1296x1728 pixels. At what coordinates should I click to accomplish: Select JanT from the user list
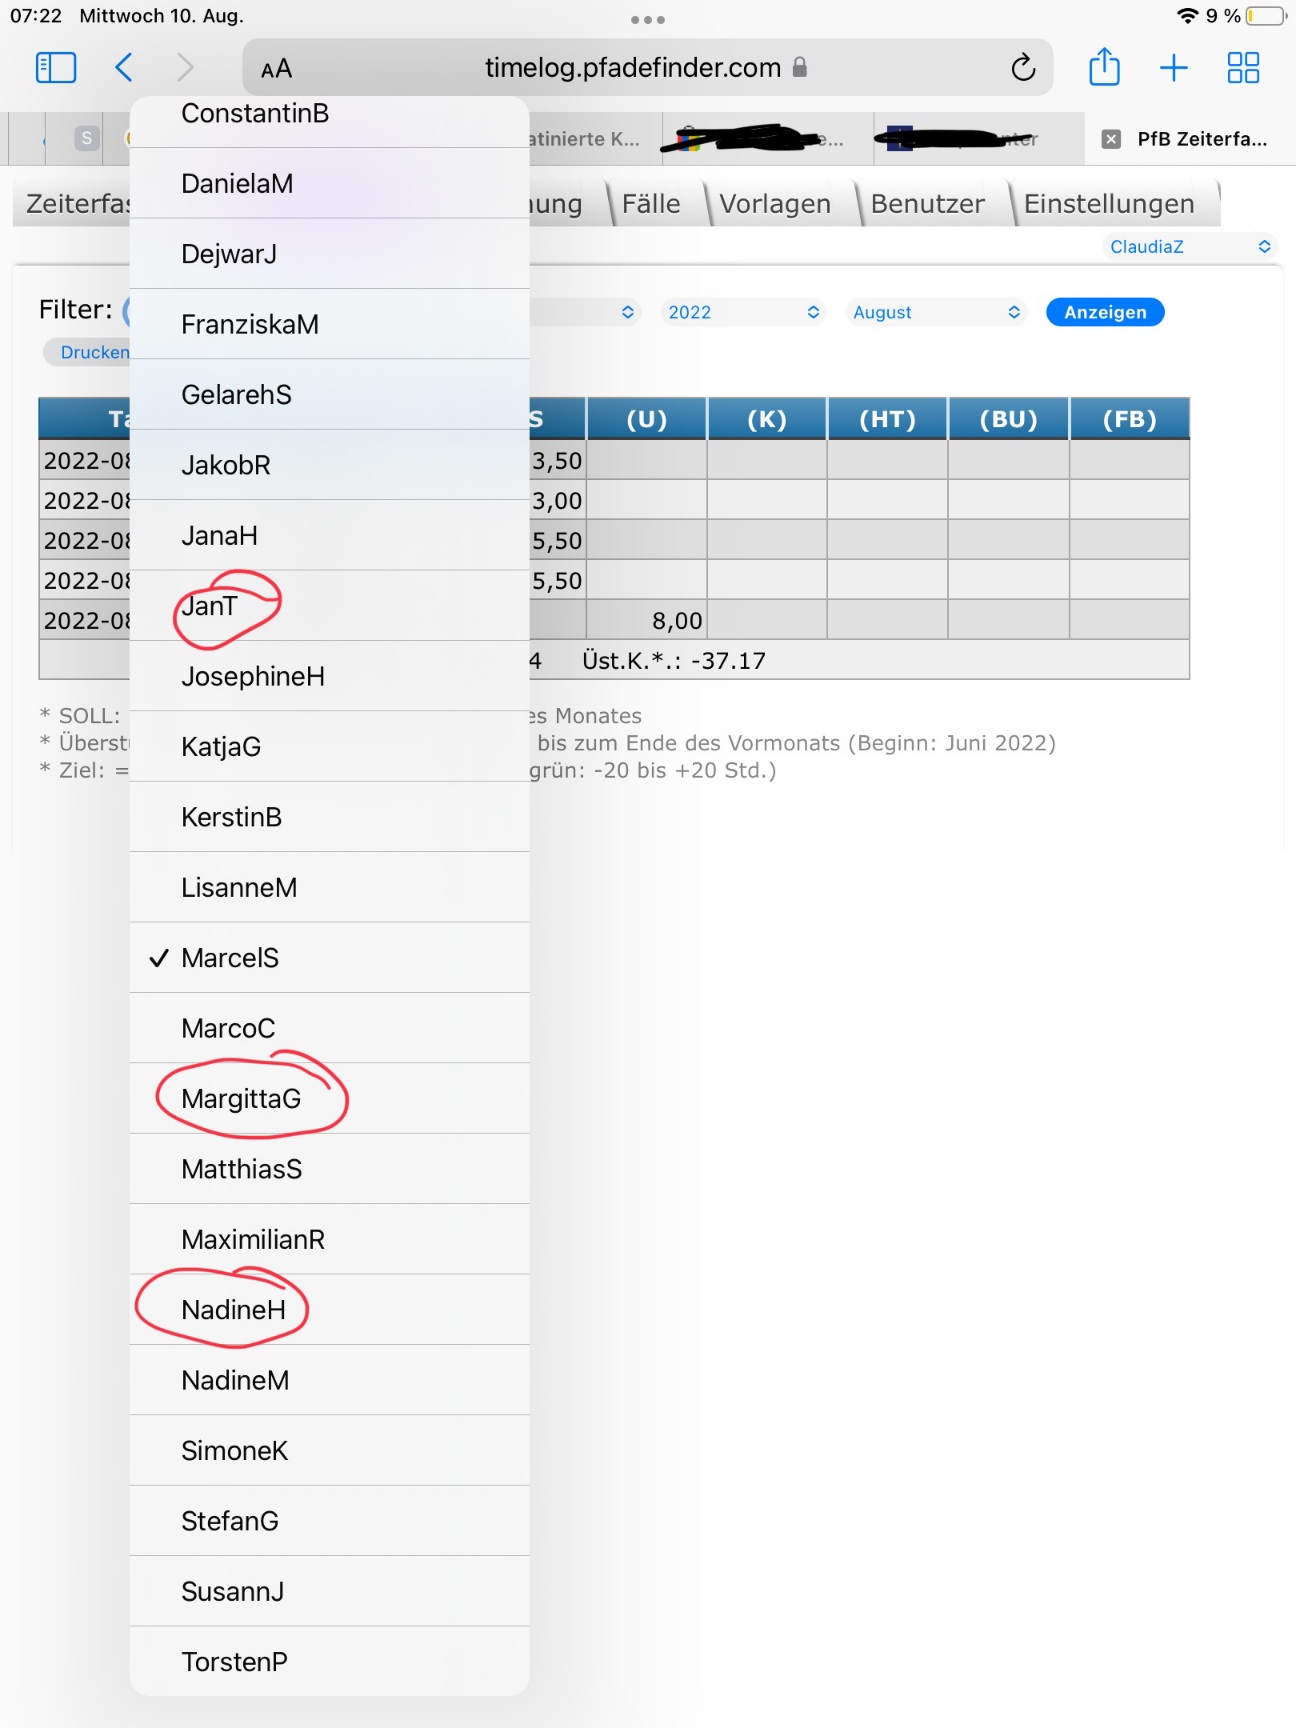210,606
